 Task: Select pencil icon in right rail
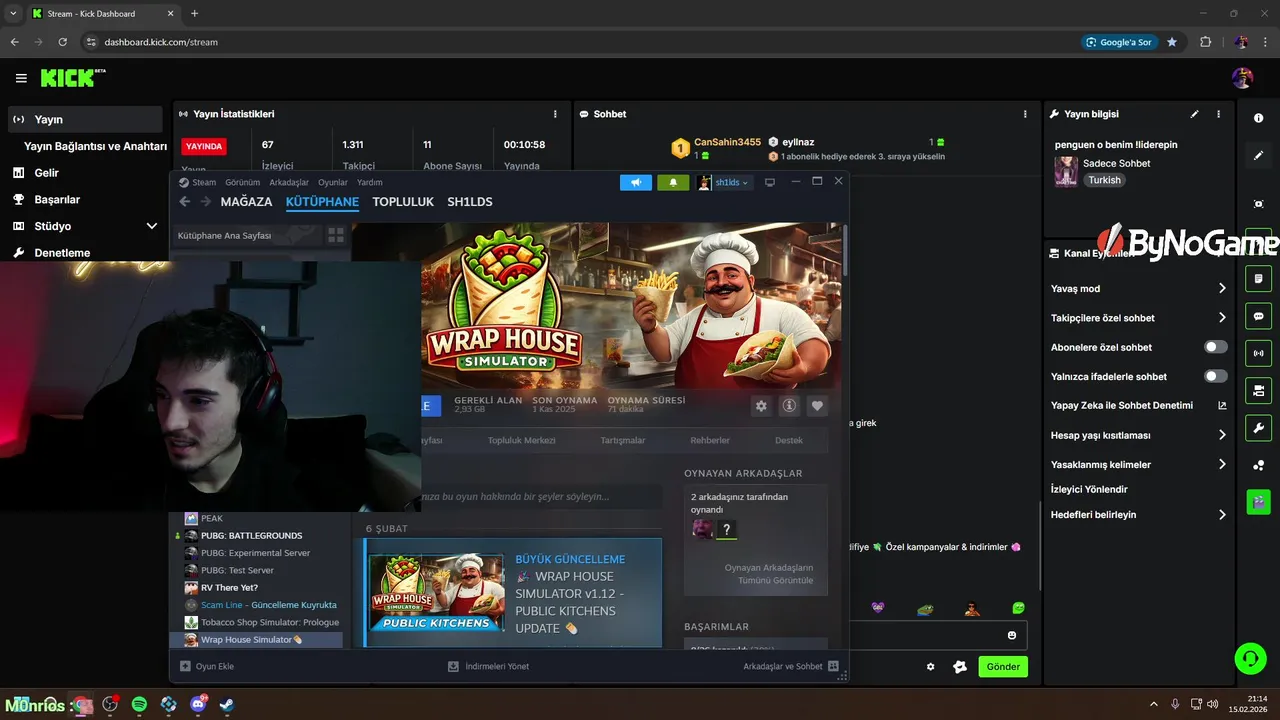coord(1258,156)
